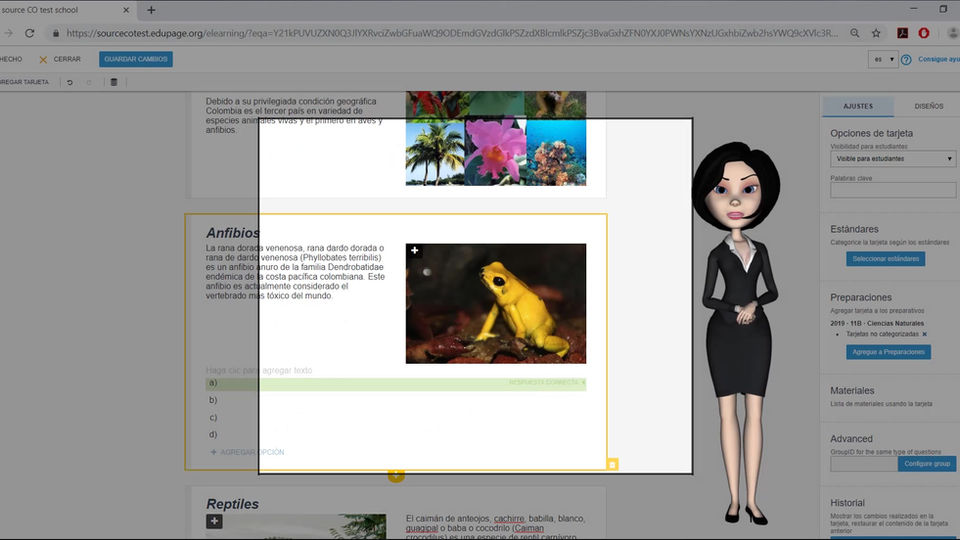The width and height of the screenshot is (960, 540).
Task: Click the forward navigation arrow
Action: point(9,33)
